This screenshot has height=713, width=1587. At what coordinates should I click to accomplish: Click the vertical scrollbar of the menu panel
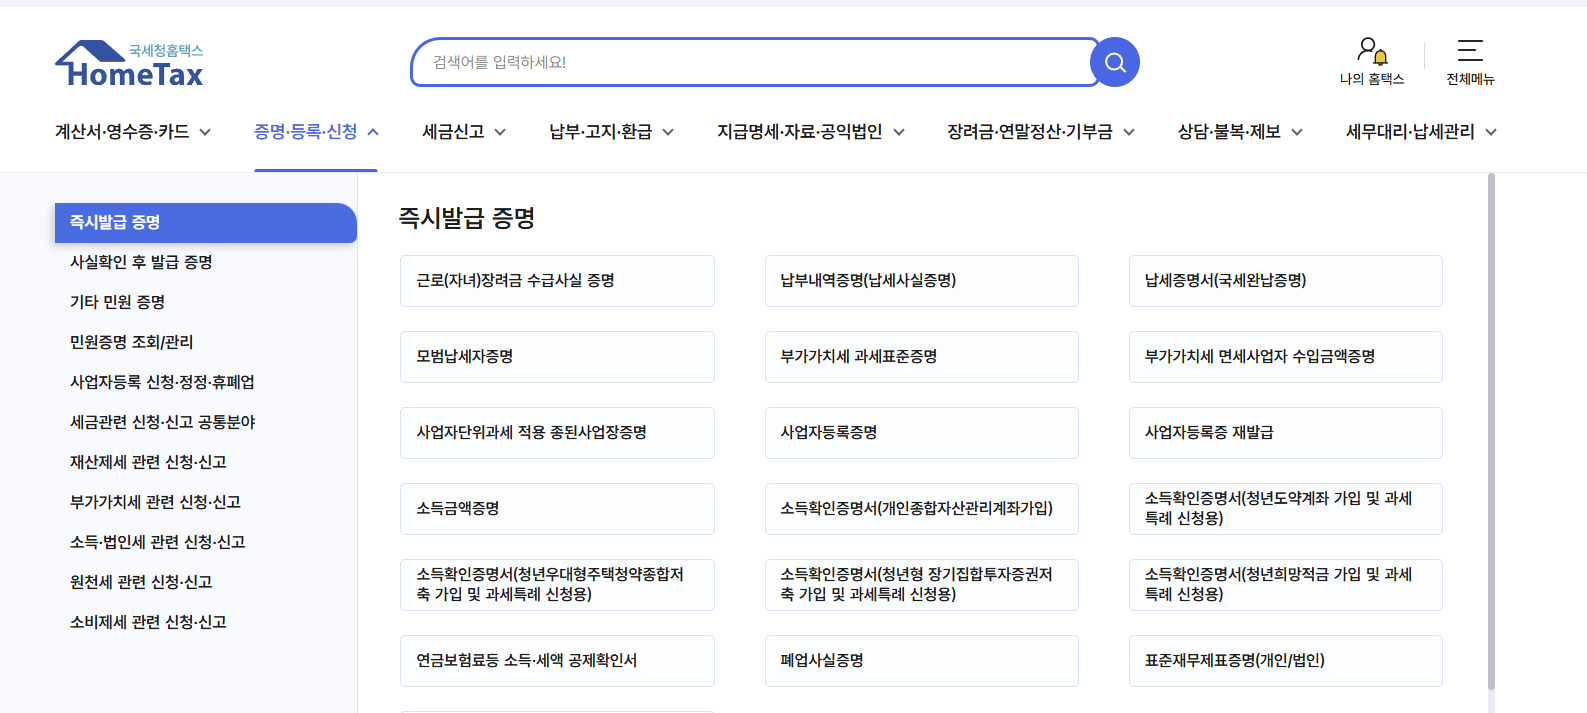click(1491, 432)
